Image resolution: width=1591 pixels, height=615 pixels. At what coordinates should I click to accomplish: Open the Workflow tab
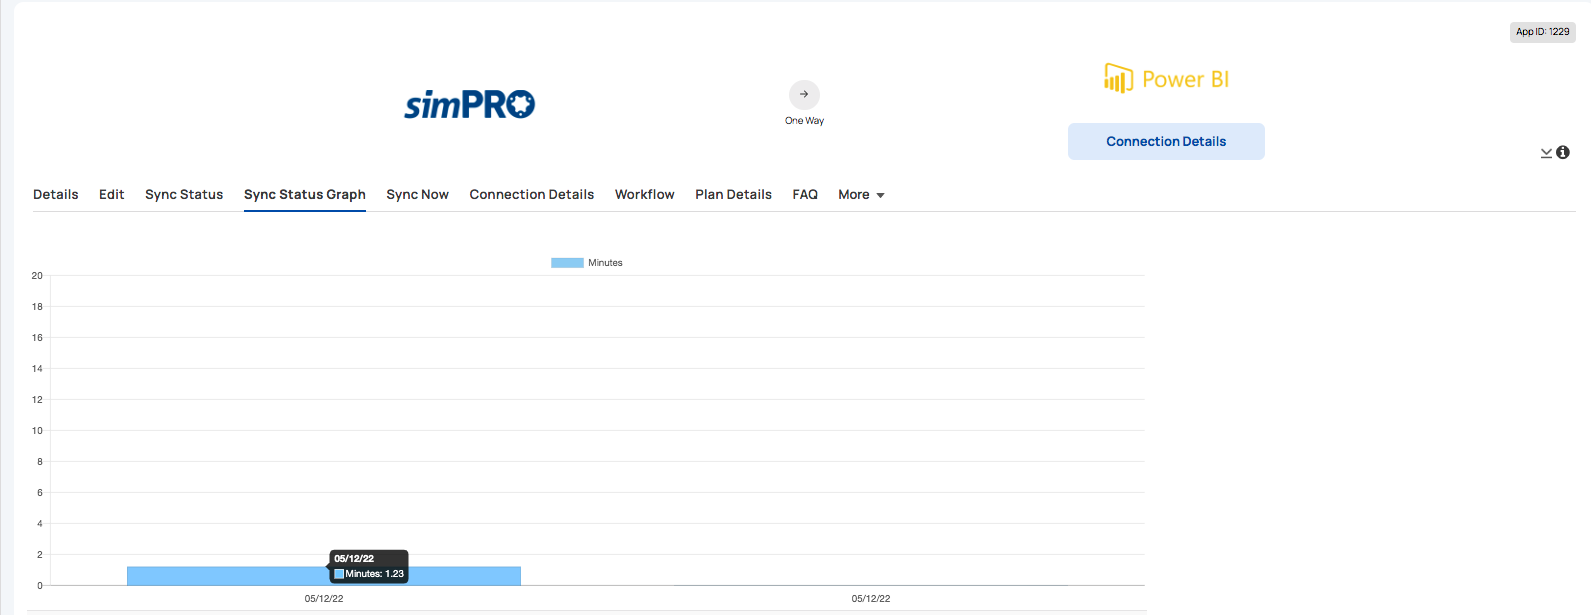click(645, 194)
